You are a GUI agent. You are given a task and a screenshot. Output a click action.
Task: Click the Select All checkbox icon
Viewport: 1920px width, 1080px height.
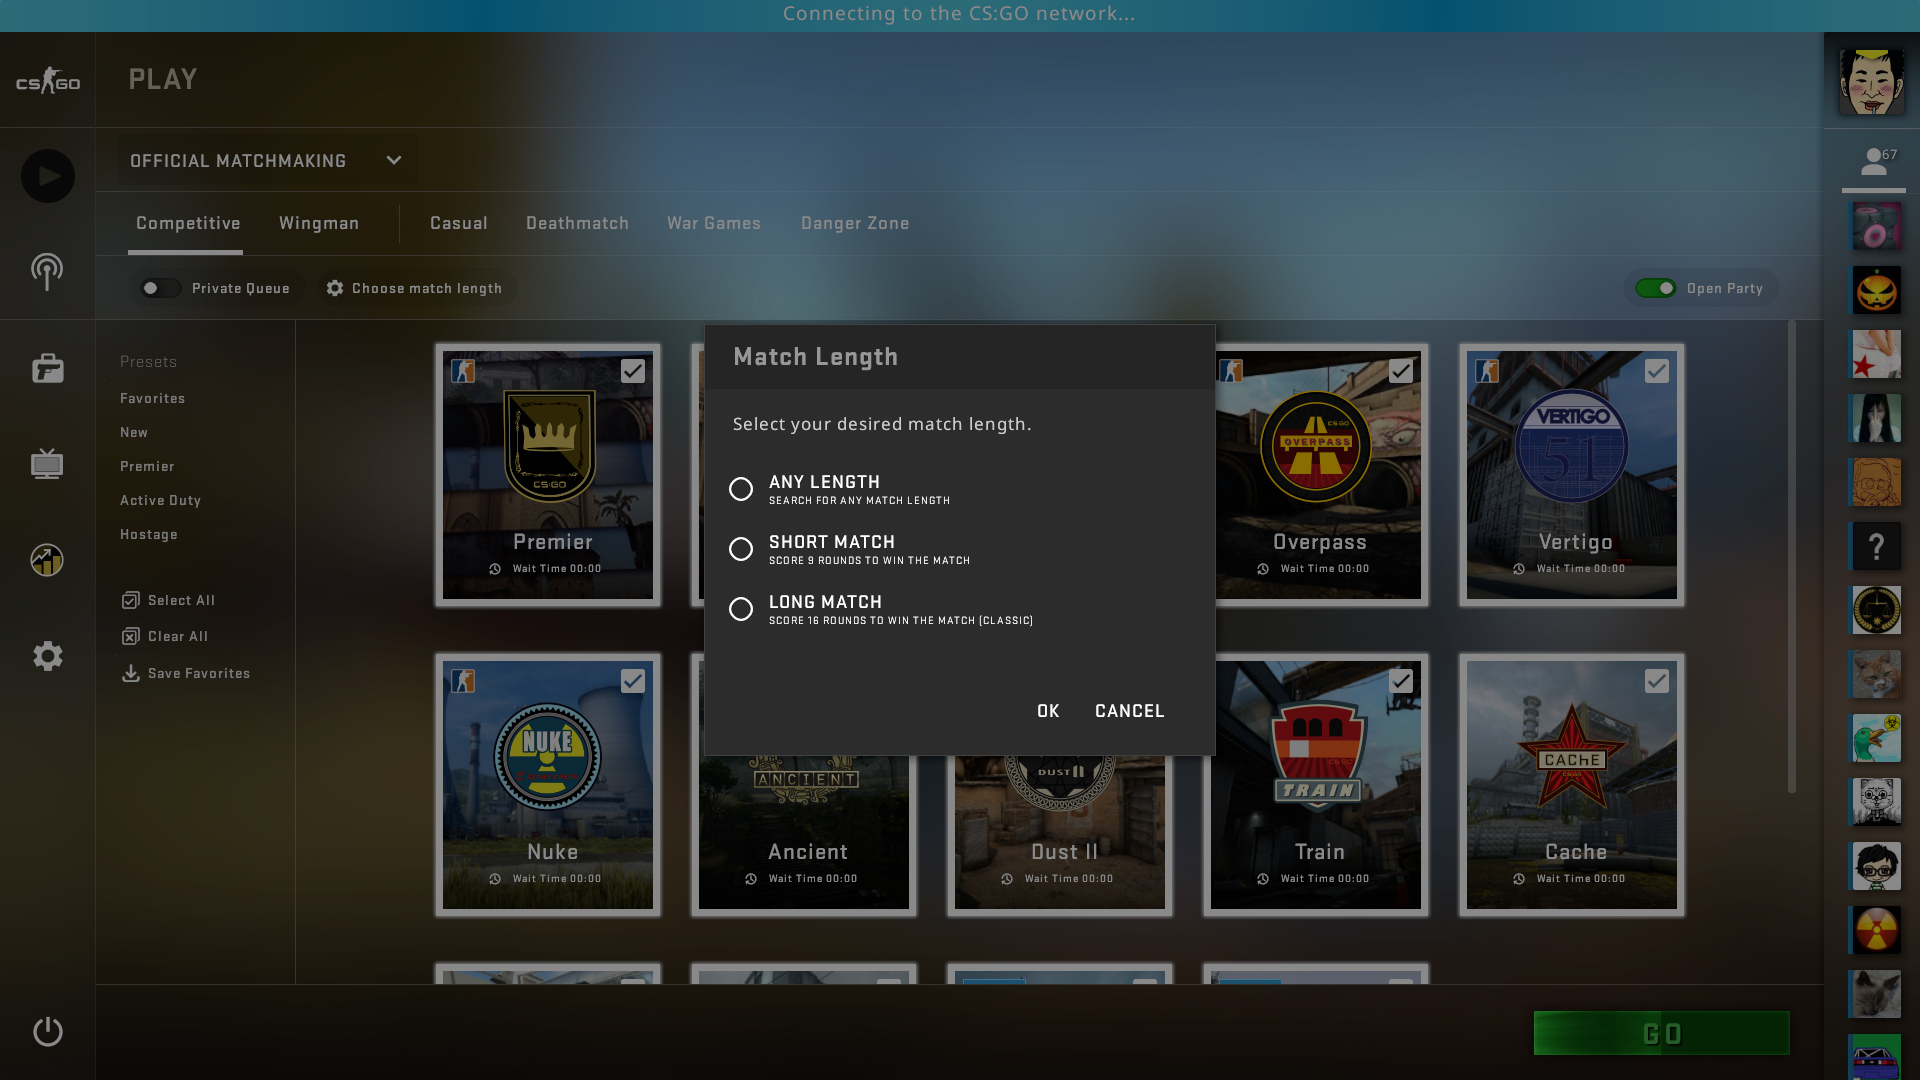pos(130,600)
